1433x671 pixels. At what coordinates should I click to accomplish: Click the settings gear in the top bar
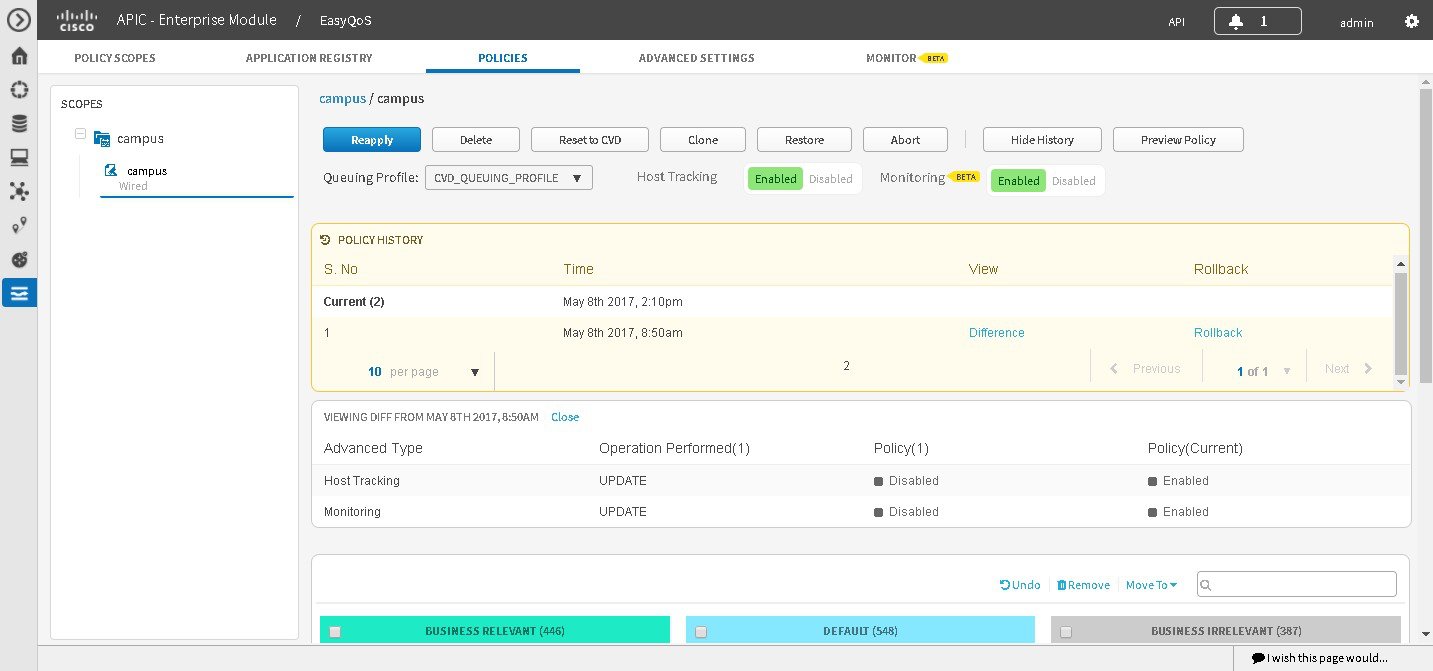pos(1411,20)
